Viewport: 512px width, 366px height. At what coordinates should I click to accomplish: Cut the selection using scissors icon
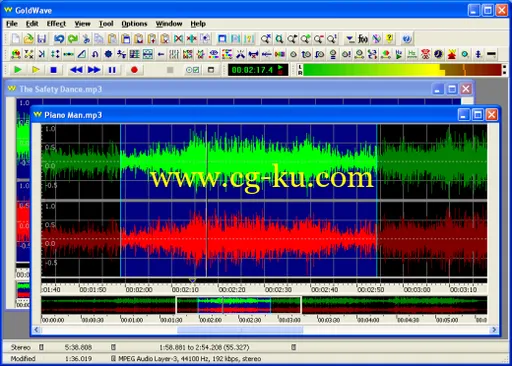(86, 39)
